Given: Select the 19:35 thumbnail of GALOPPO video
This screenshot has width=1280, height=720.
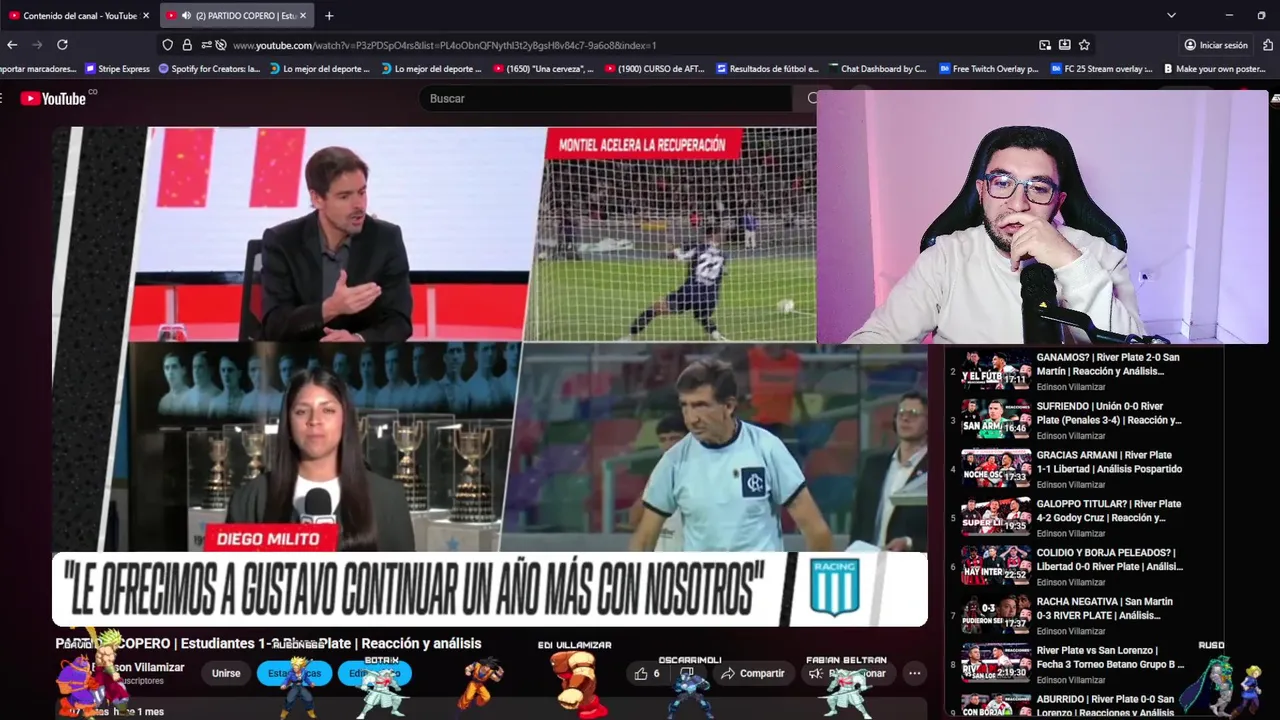Looking at the screenshot, I should (996, 517).
